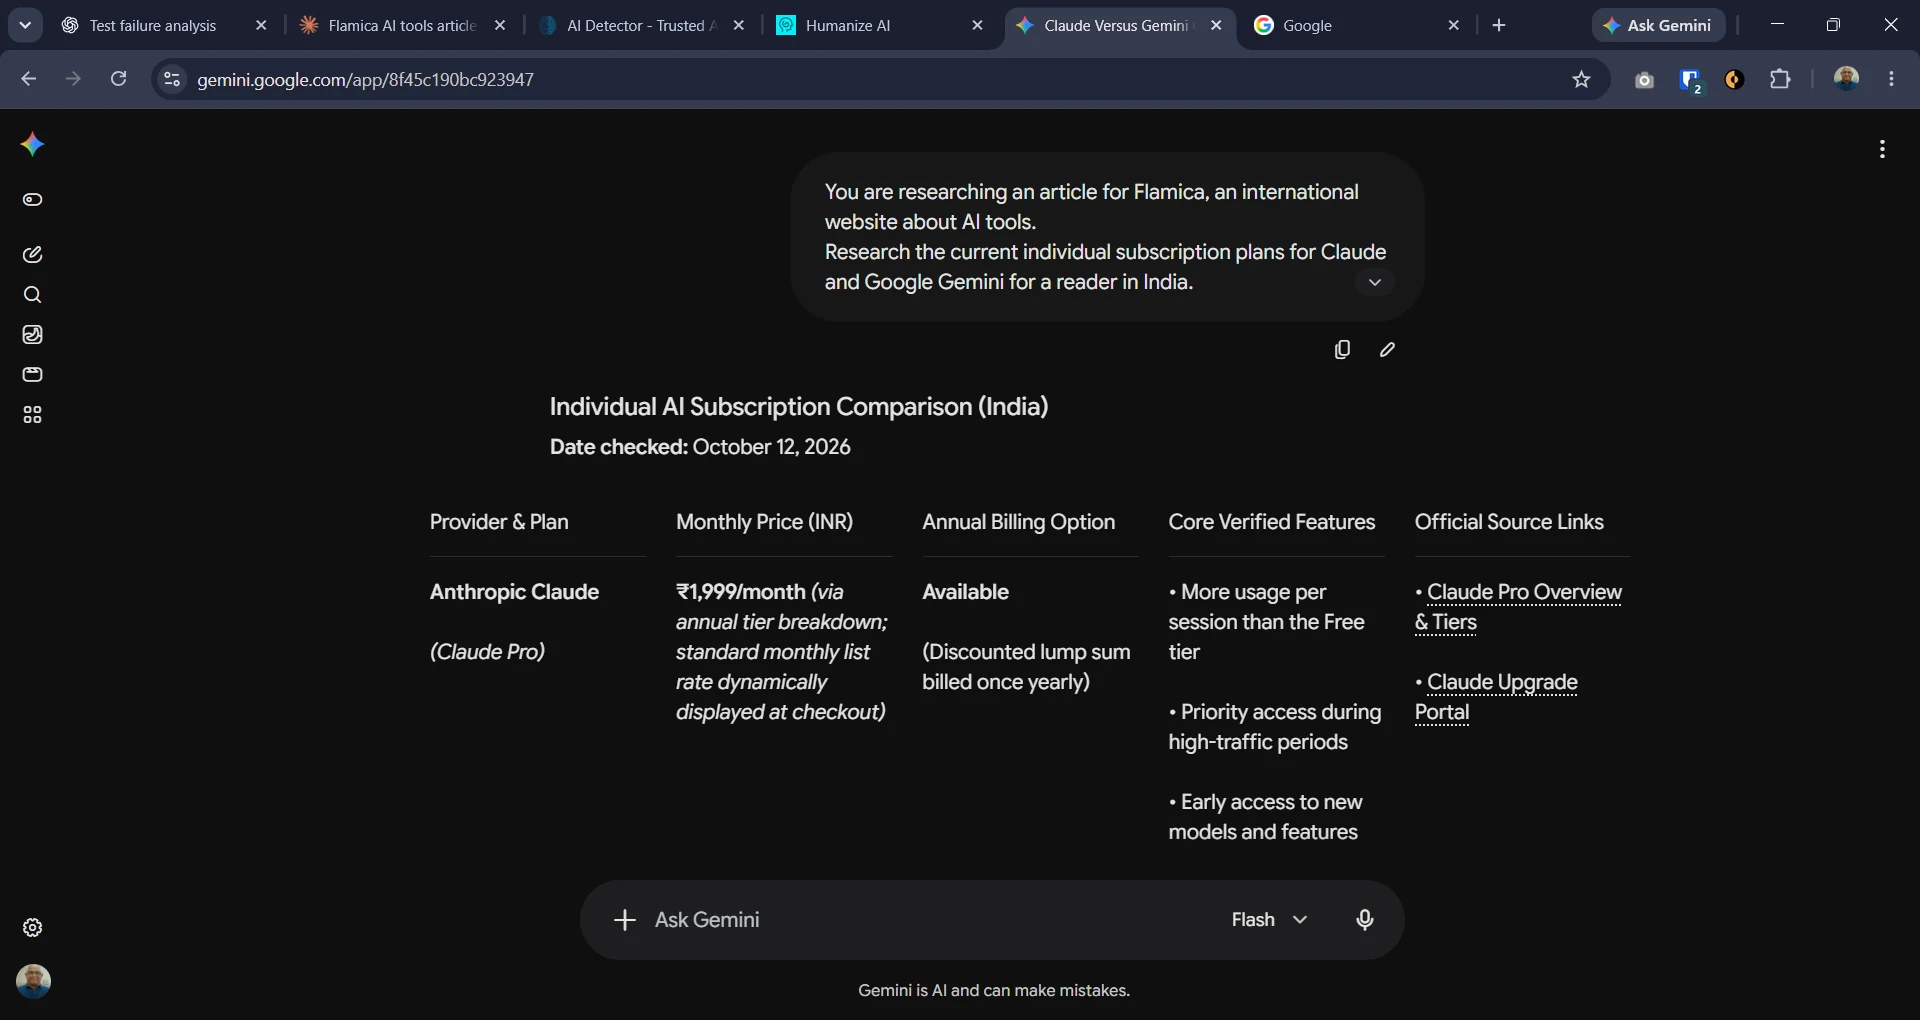The width and height of the screenshot is (1920, 1020).
Task: Open a new browser tab
Action: coord(1498,26)
